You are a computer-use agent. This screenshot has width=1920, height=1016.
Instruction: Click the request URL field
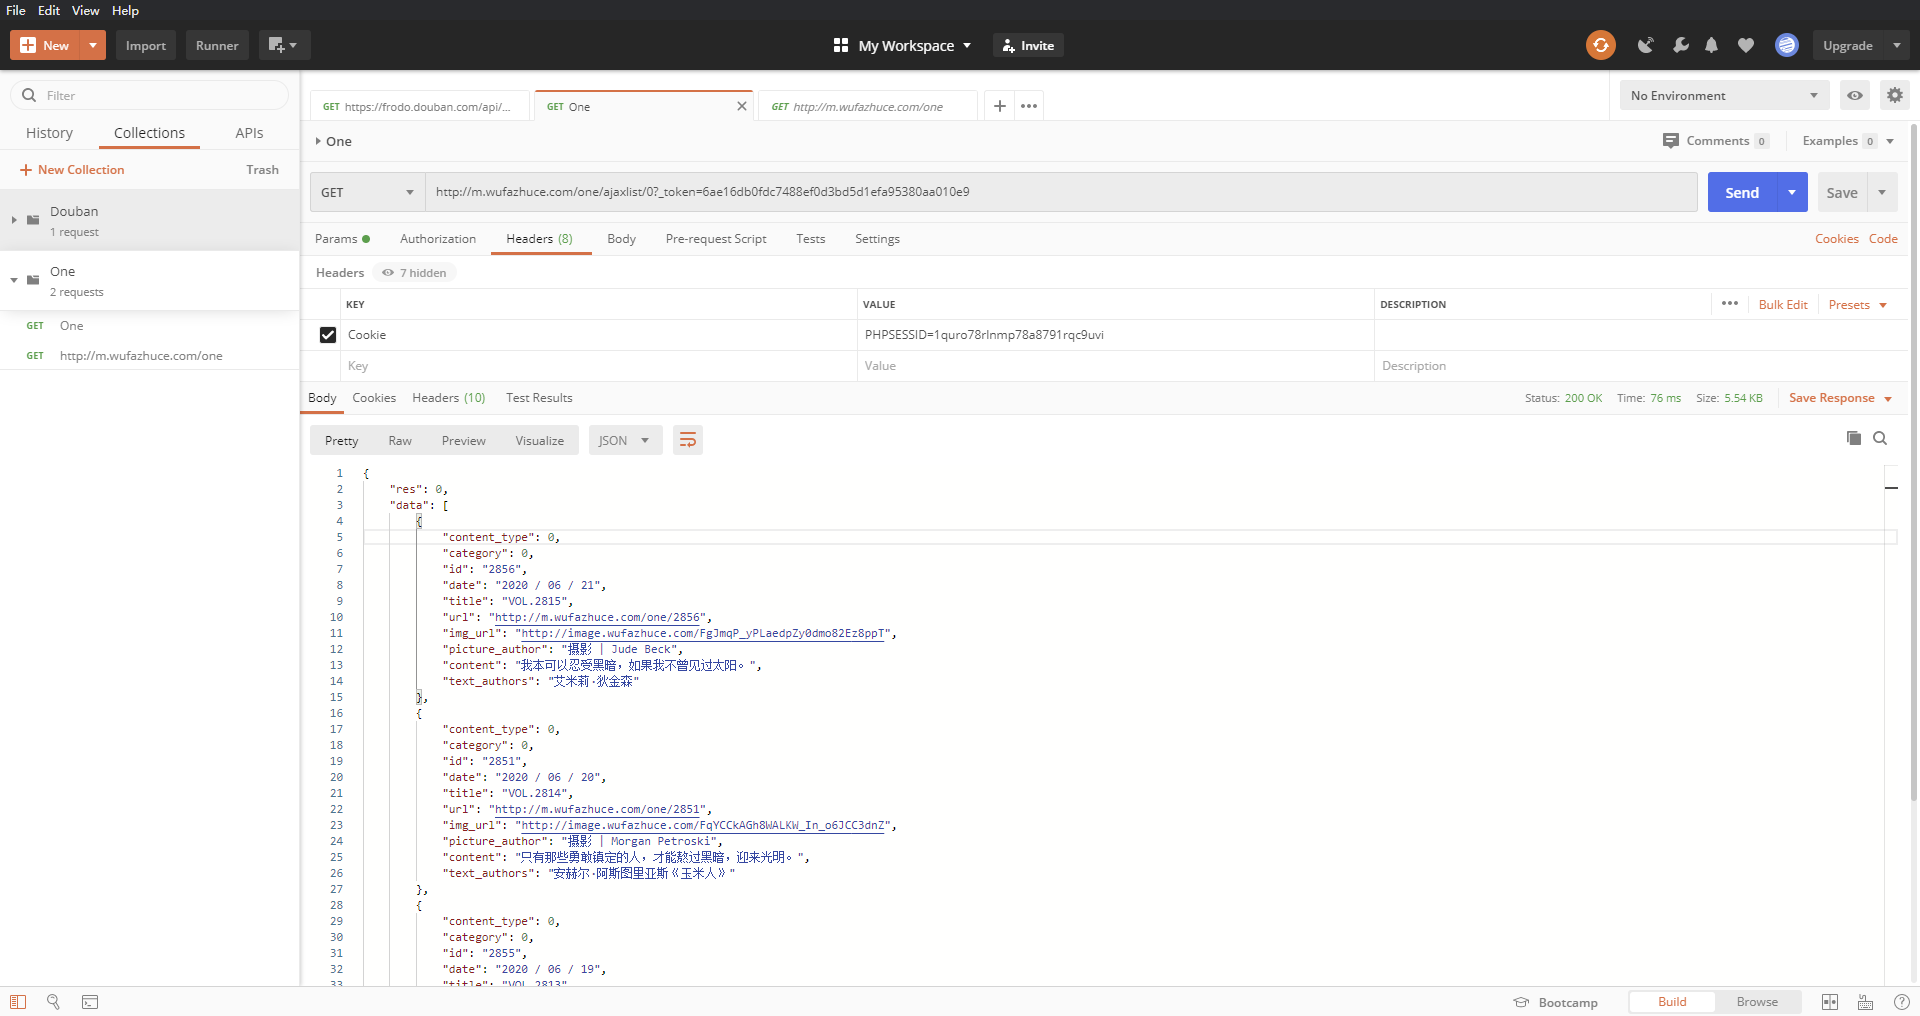(x=1061, y=192)
